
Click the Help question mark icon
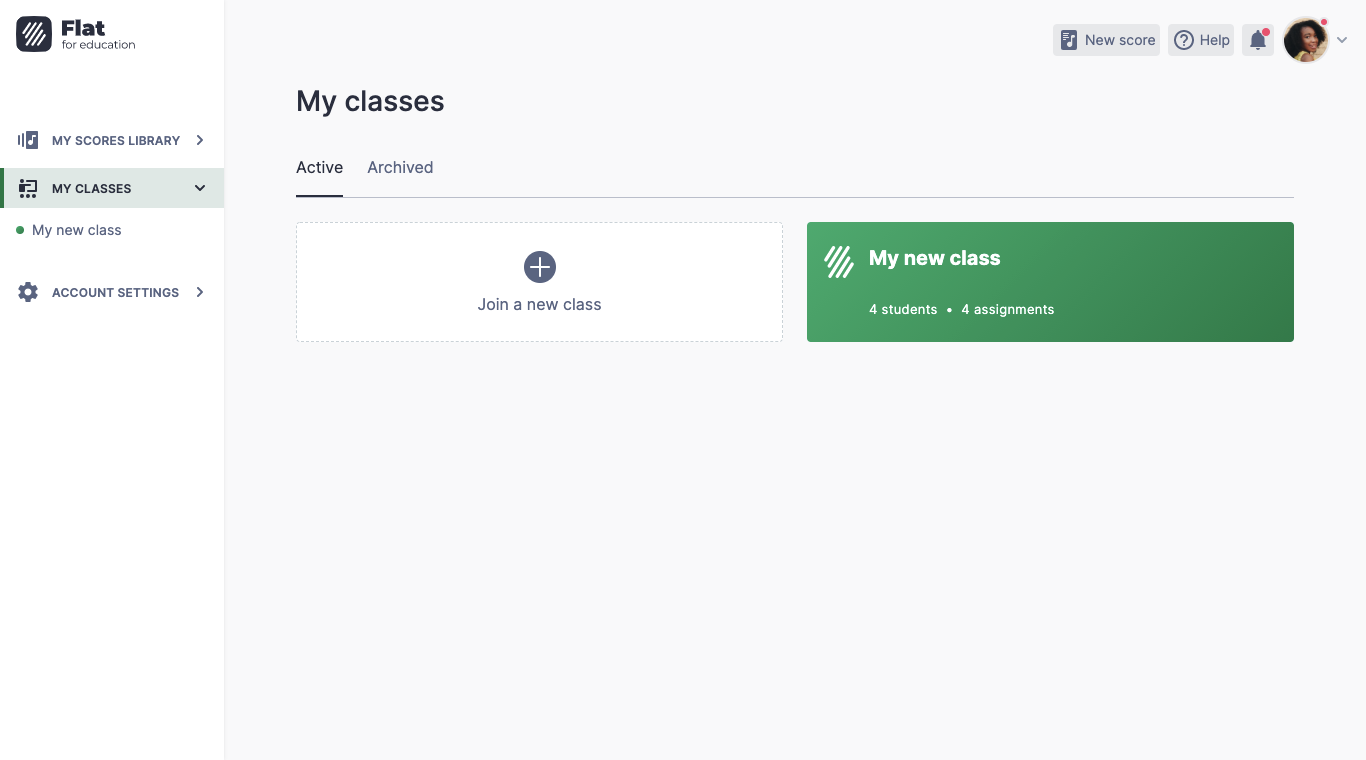[1185, 40]
